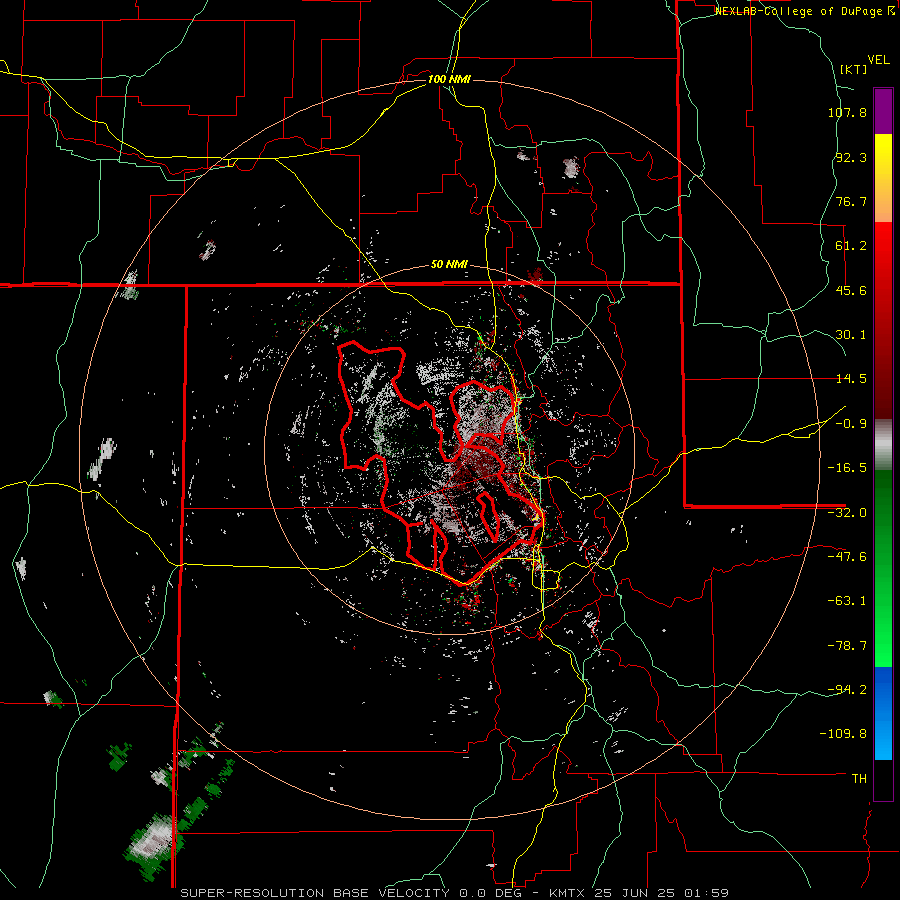Select the 92.3 velocity scale value
The width and height of the screenshot is (900, 900).
click(x=851, y=157)
